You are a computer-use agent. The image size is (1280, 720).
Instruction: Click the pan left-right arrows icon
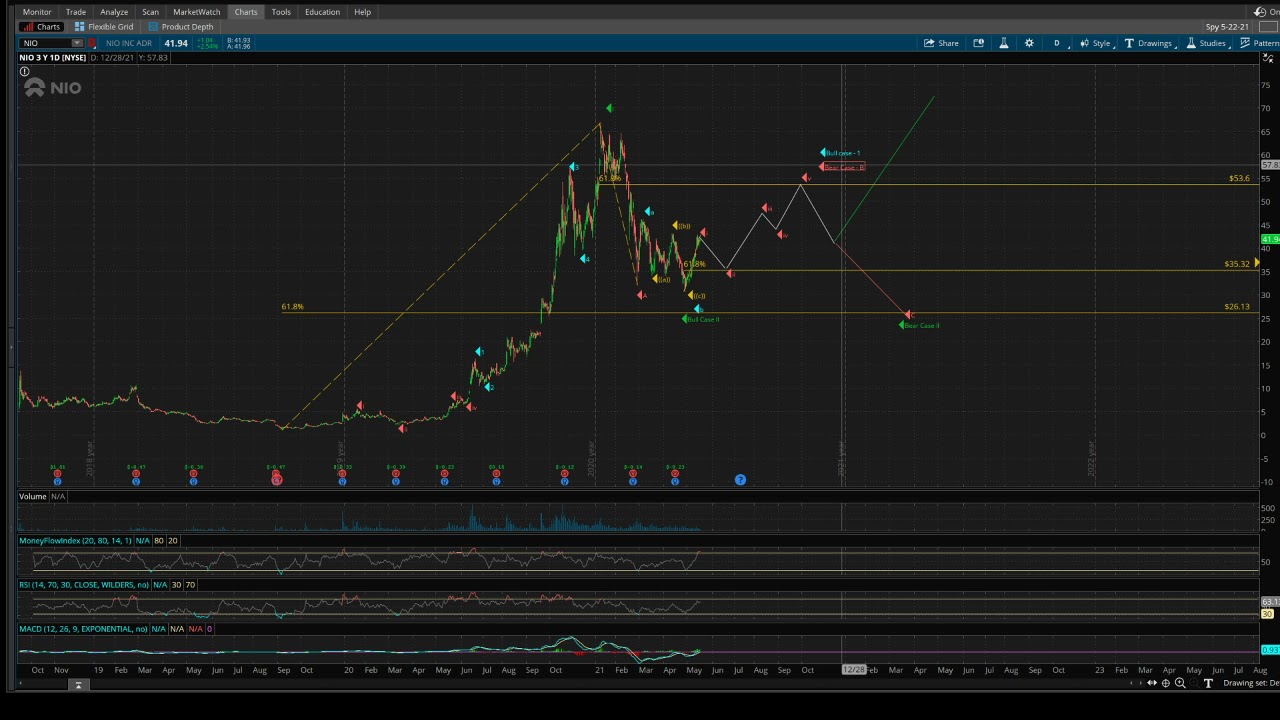(1151, 683)
